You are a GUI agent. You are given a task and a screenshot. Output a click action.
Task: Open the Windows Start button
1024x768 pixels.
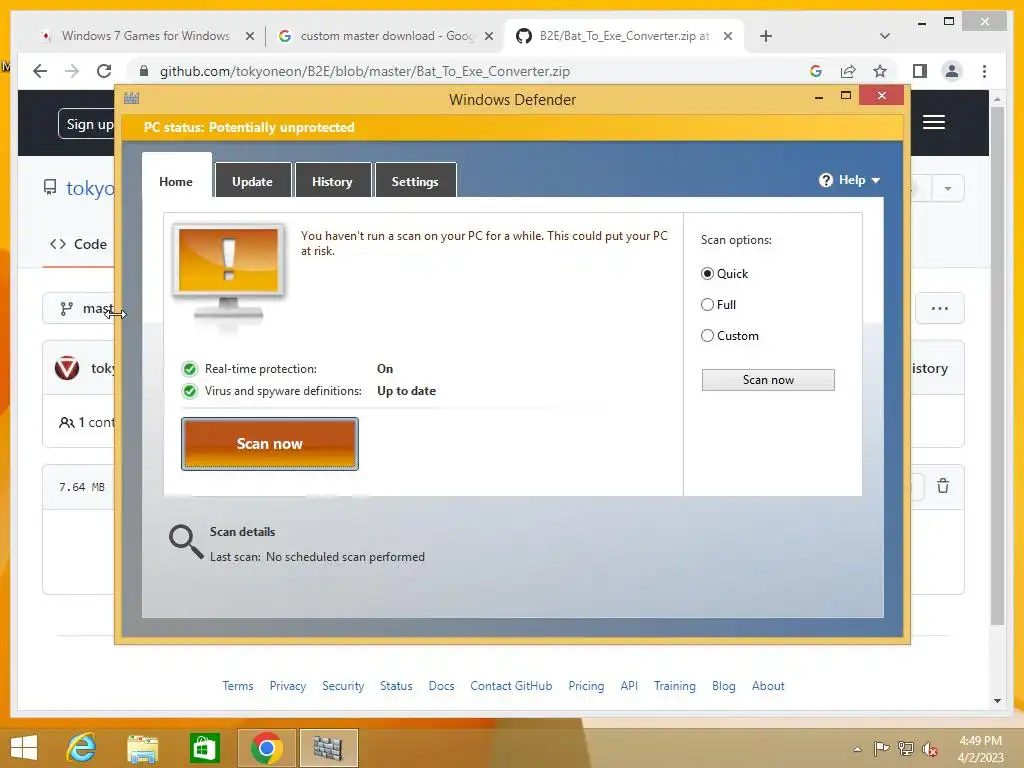click(x=24, y=748)
